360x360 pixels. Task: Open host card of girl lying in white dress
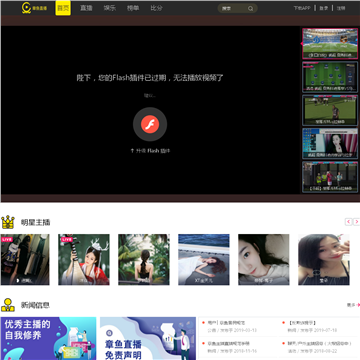pyautogui.click(x=204, y=260)
